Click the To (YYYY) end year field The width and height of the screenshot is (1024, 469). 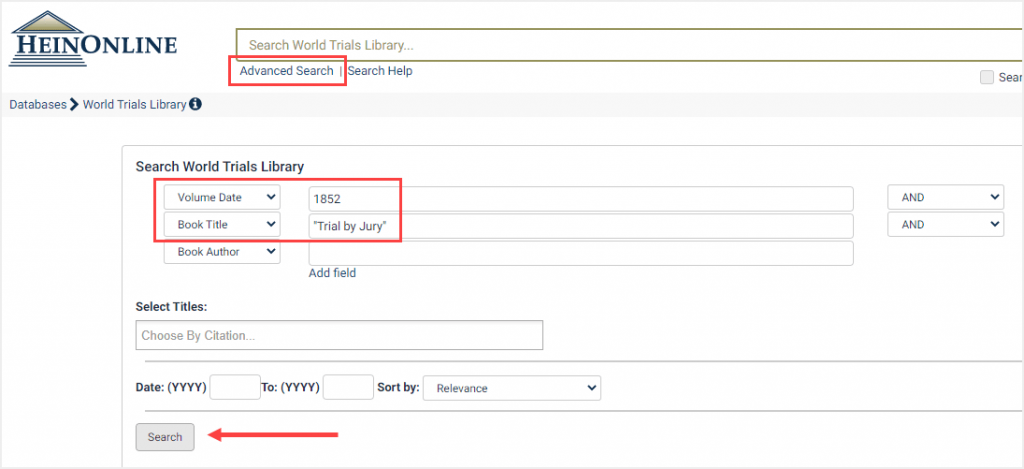coord(348,387)
